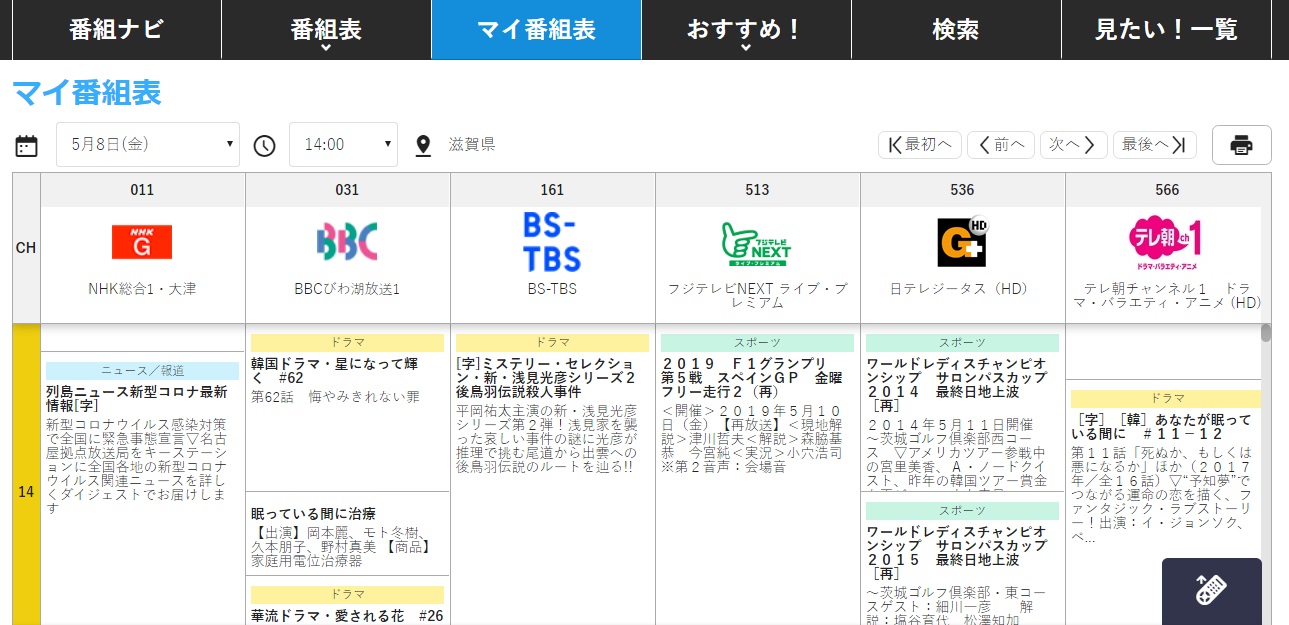This screenshot has height=625, width=1289.
Task: Click the 滋賀県 region link
Action: pyautogui.click(x=472, y=145)
